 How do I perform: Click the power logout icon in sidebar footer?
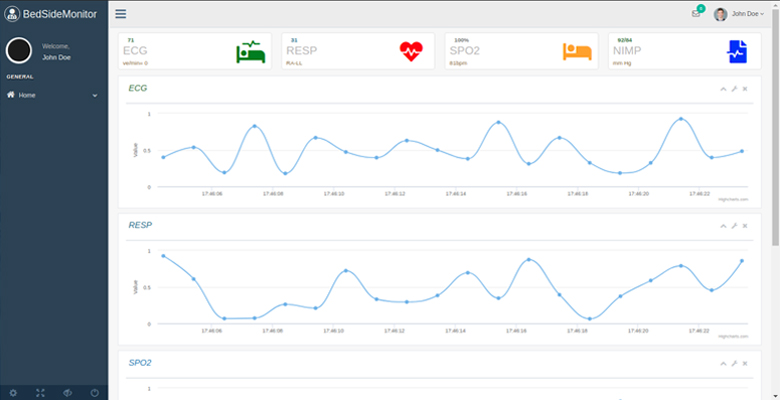tap(95, 392)
